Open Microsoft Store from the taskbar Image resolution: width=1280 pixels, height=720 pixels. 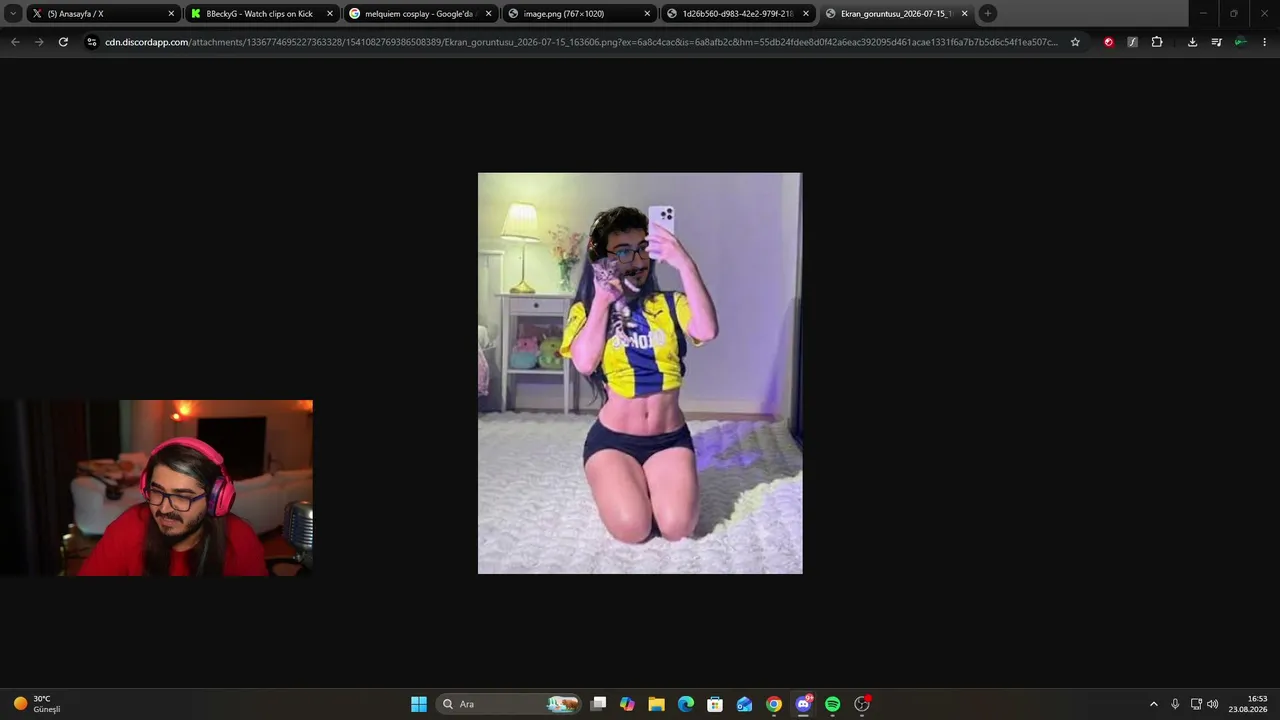point(715,704)
